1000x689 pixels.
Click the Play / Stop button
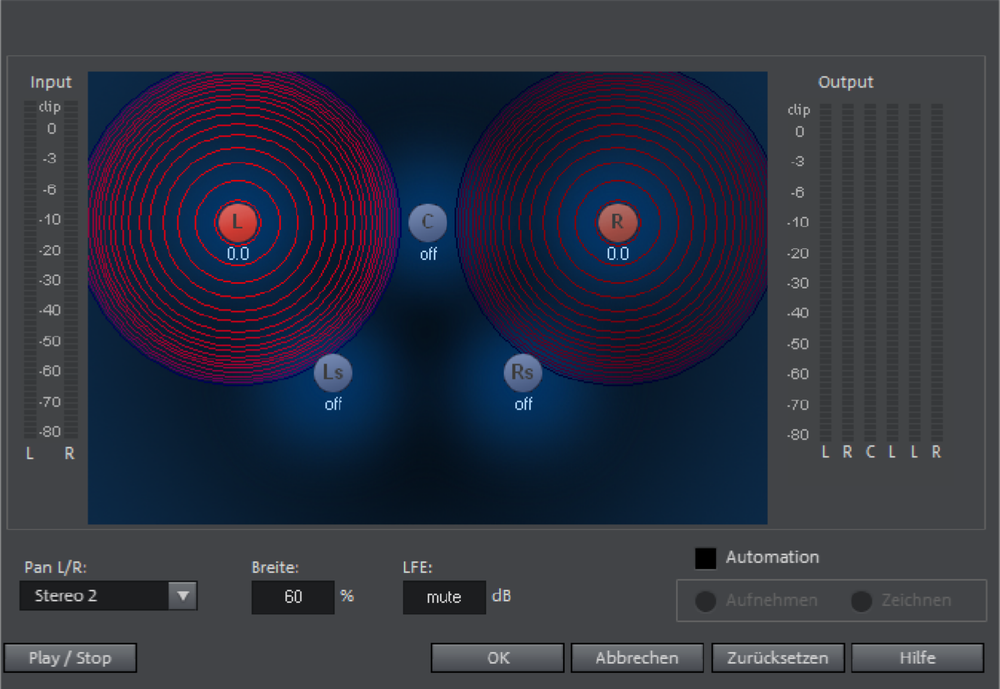(70, 658)
